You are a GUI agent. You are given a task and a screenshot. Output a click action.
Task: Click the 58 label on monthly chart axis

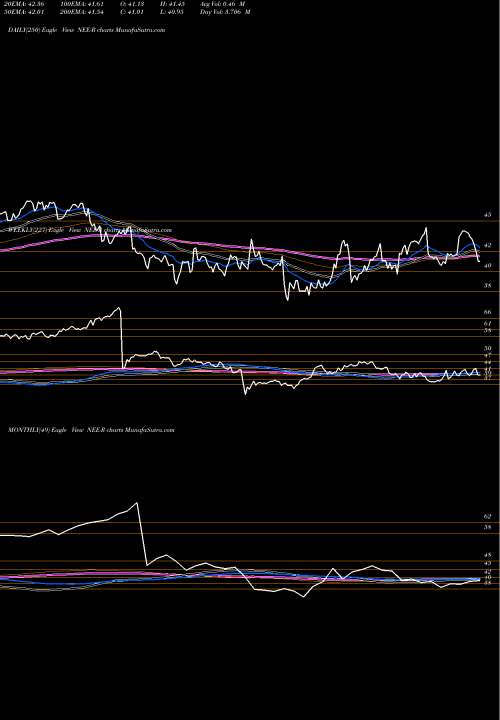coord(488,527)
